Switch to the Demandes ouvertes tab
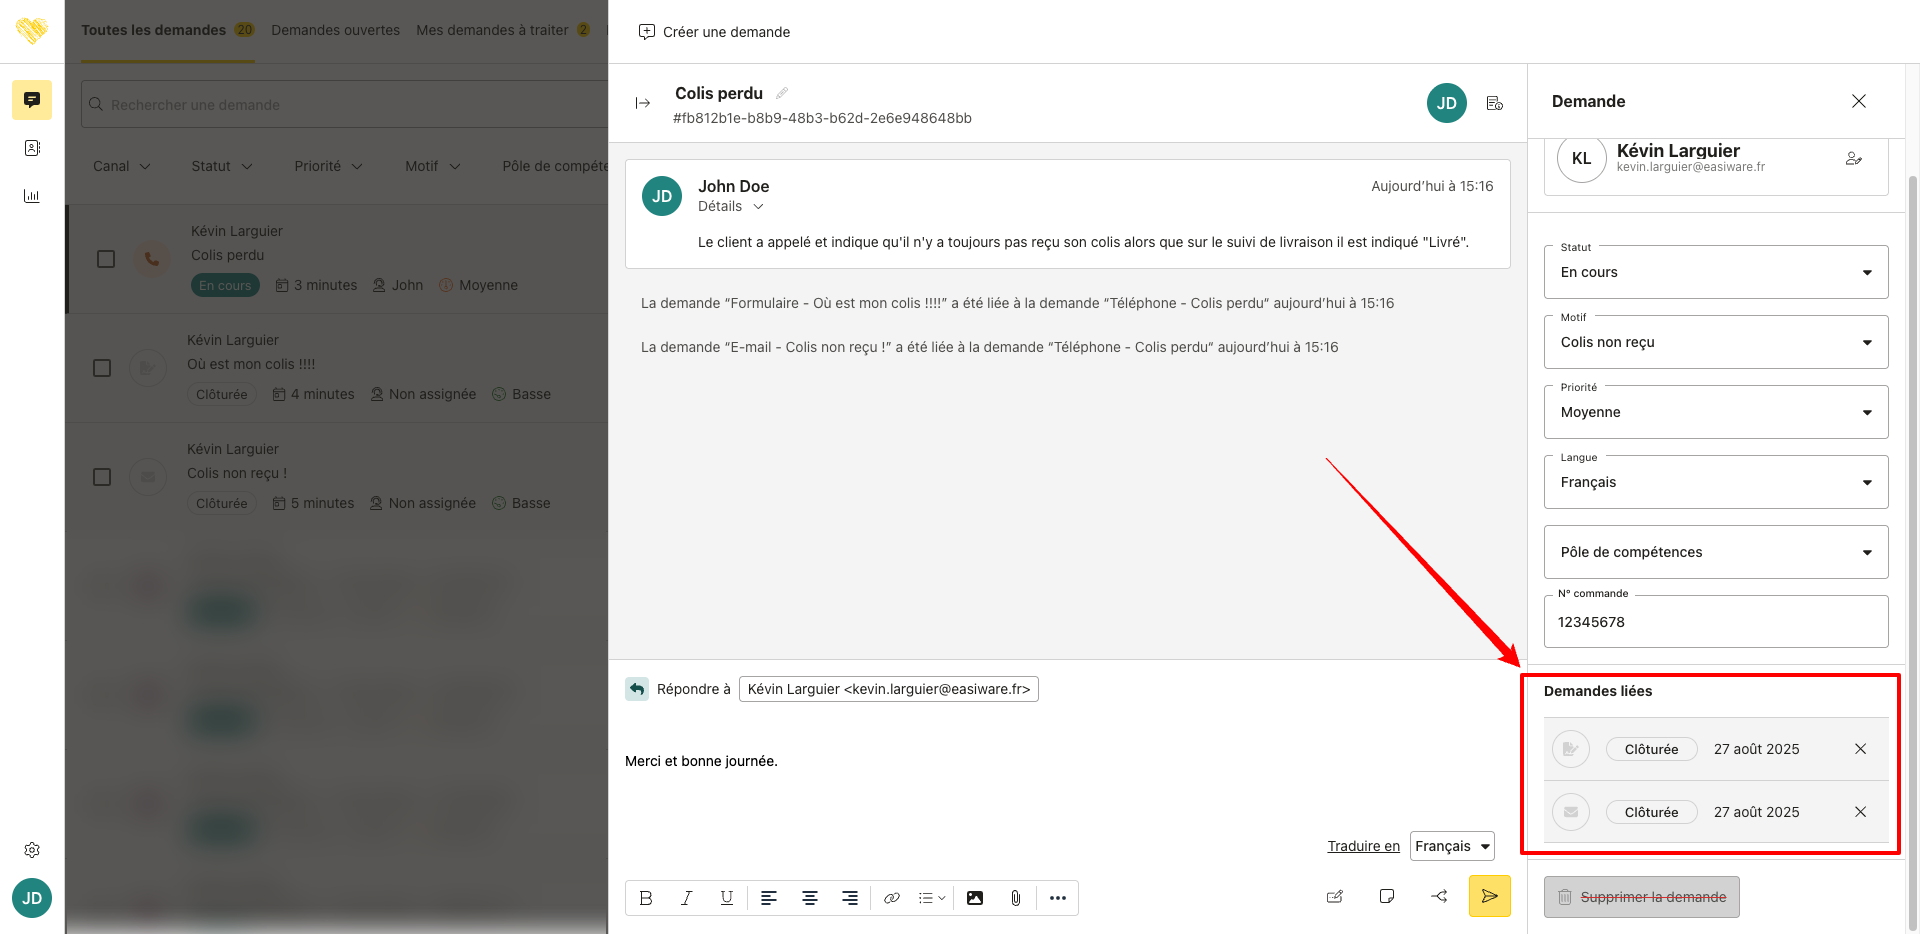The width and height of the screenshot is (1920, 934). (x=335, y=30)
